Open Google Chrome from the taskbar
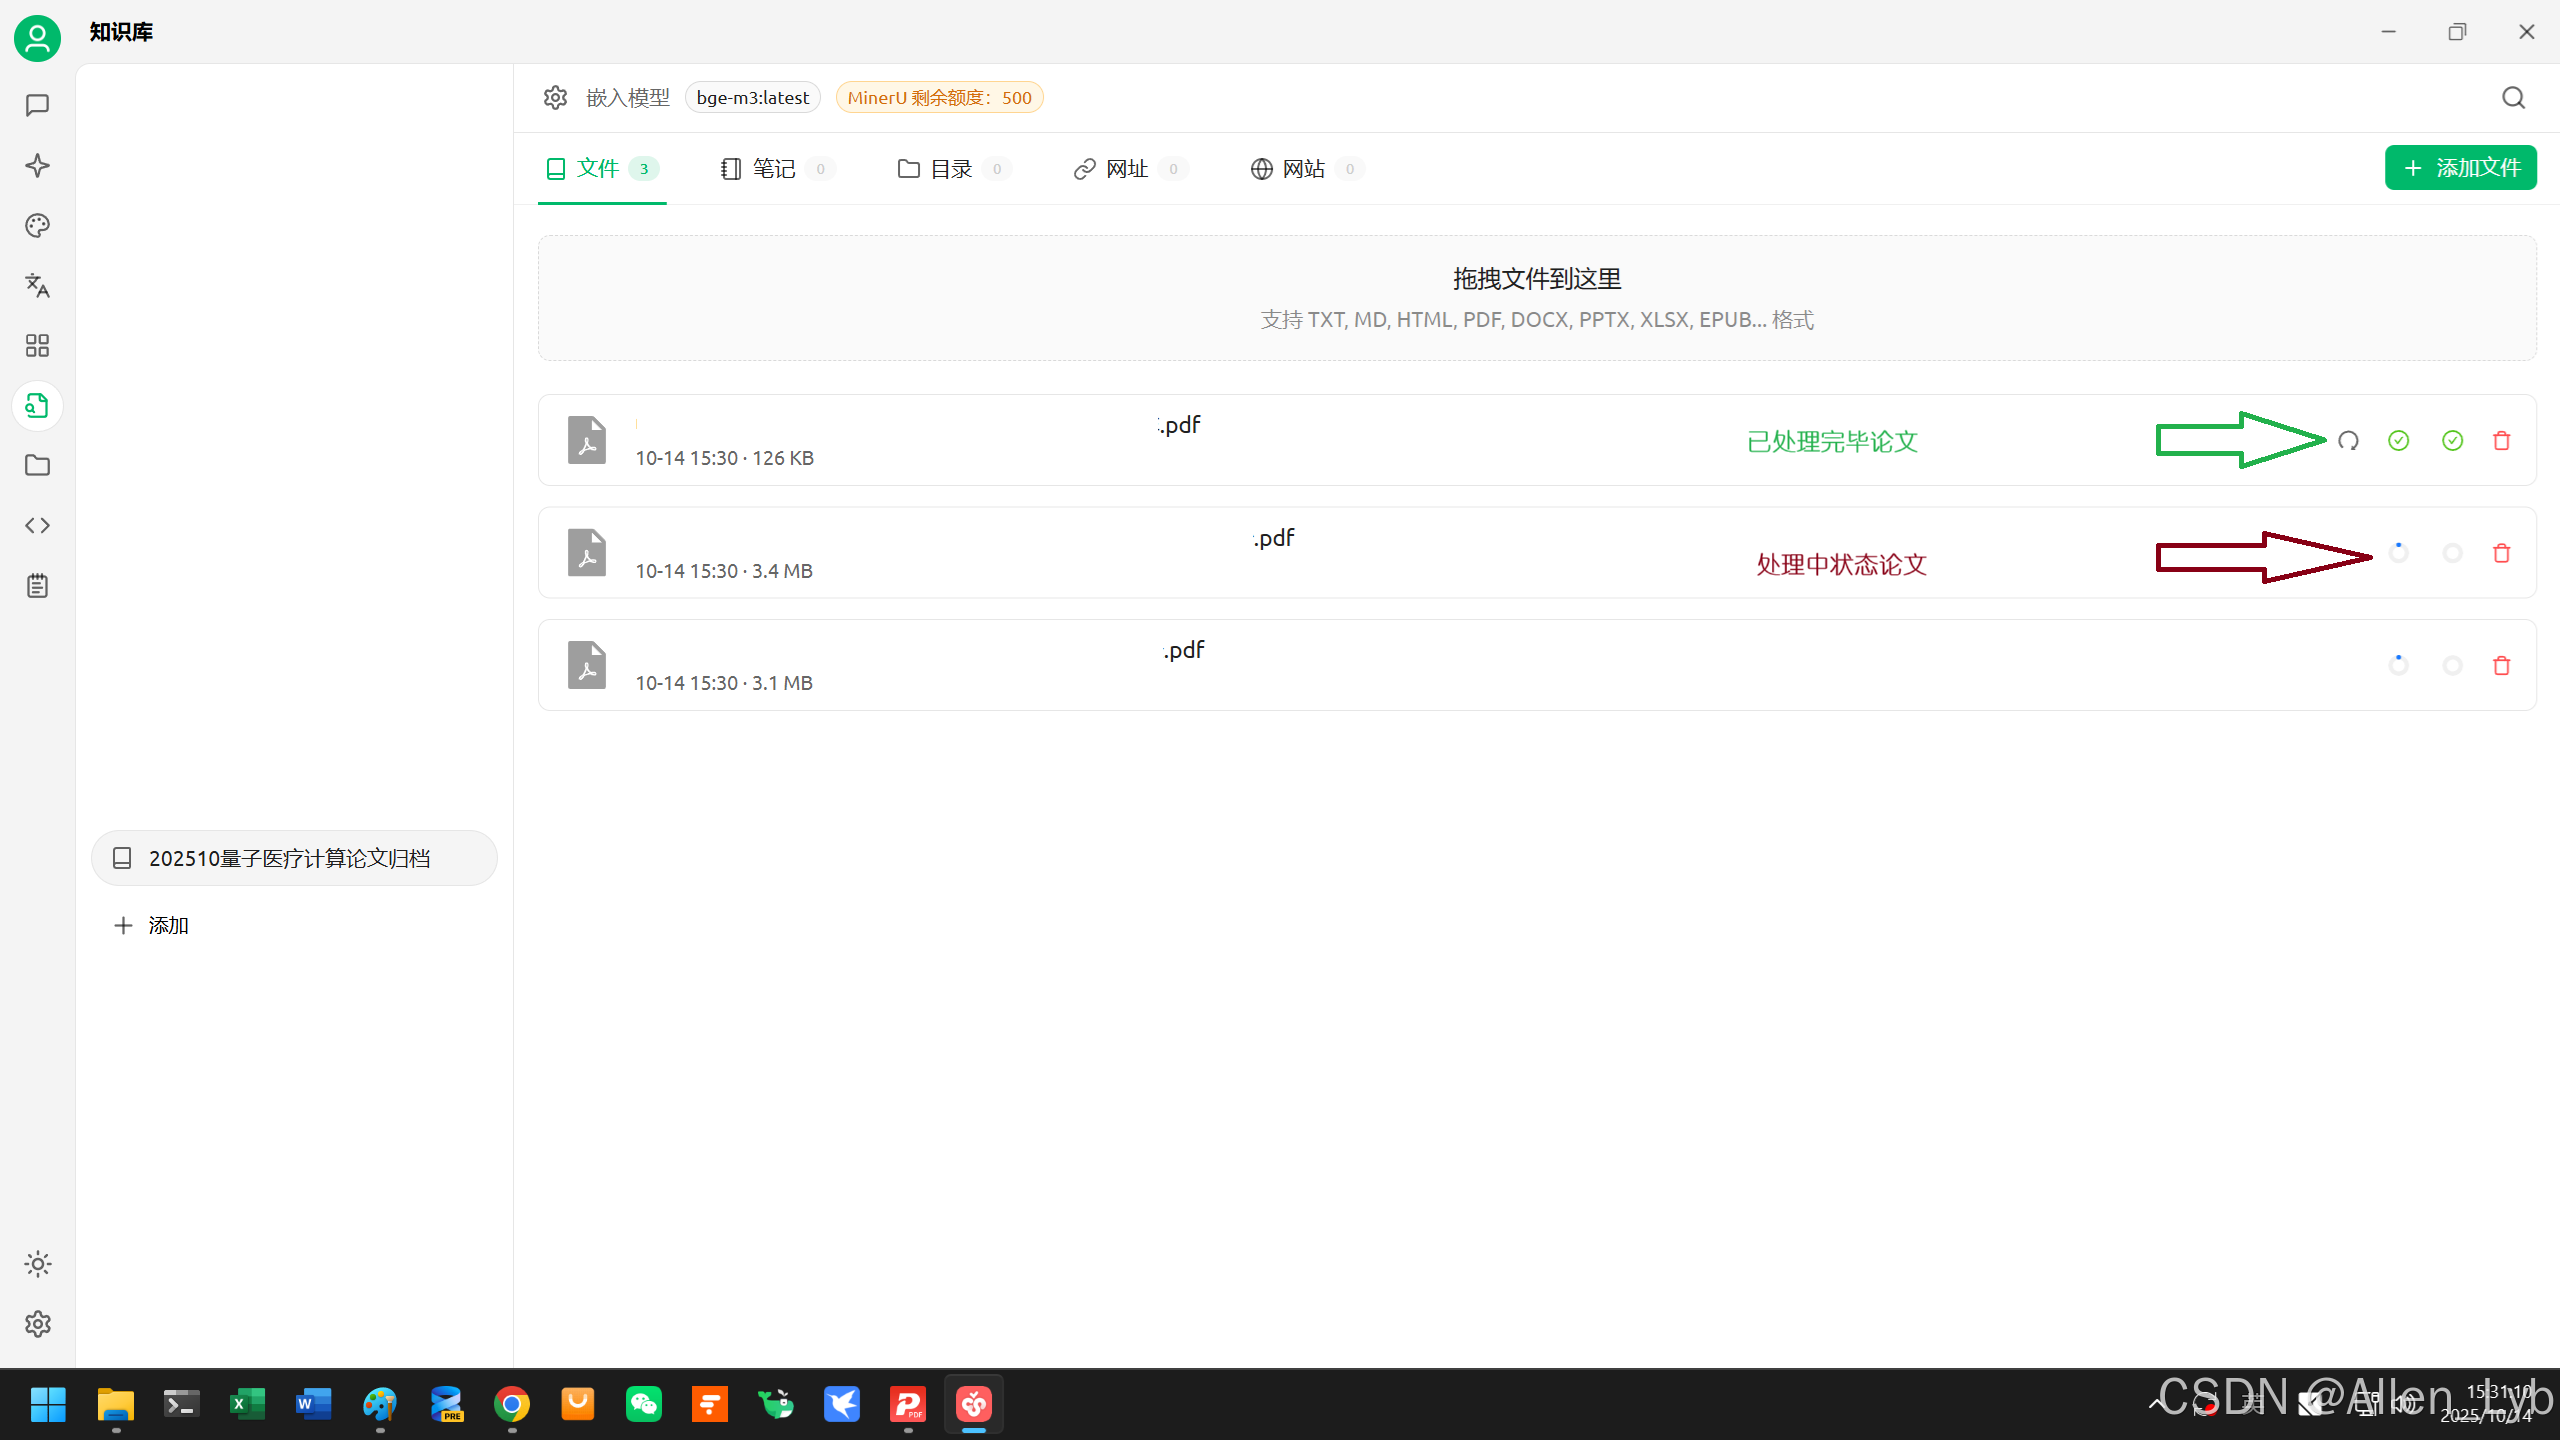Image resolution: width=2560 pixels, height=1440 pixels. 512,1404
